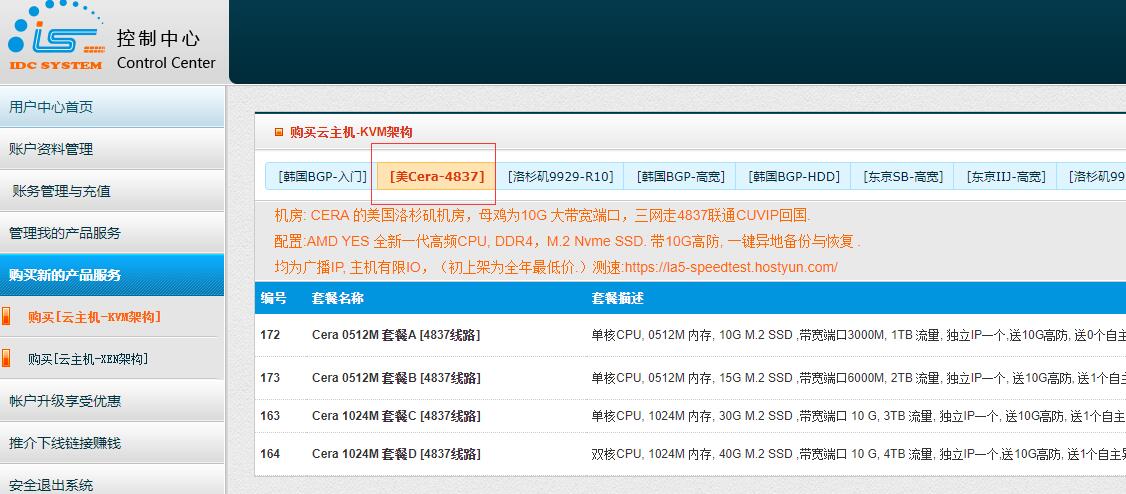
Task: Click the orange icon beside 购买[云主机-KVM架构]
Action: (6, 317)
